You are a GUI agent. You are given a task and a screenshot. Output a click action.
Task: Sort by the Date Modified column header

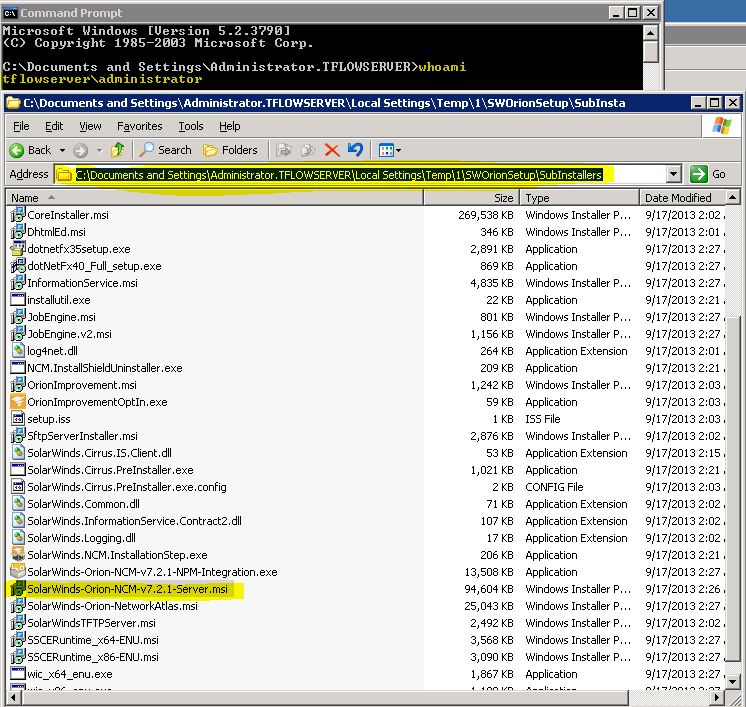683,197
